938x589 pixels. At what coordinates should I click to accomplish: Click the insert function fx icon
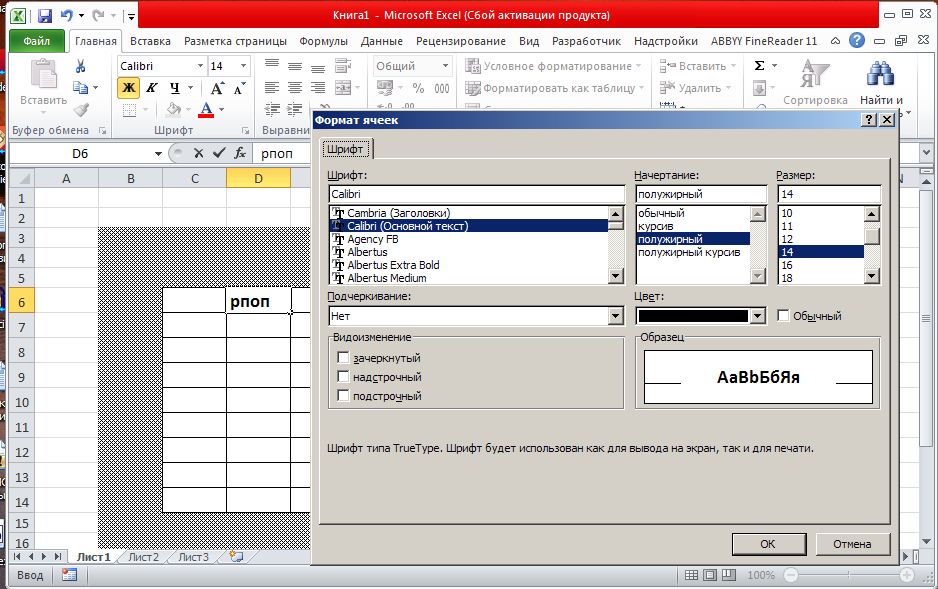pyautogui.click(x=240, y=154)
